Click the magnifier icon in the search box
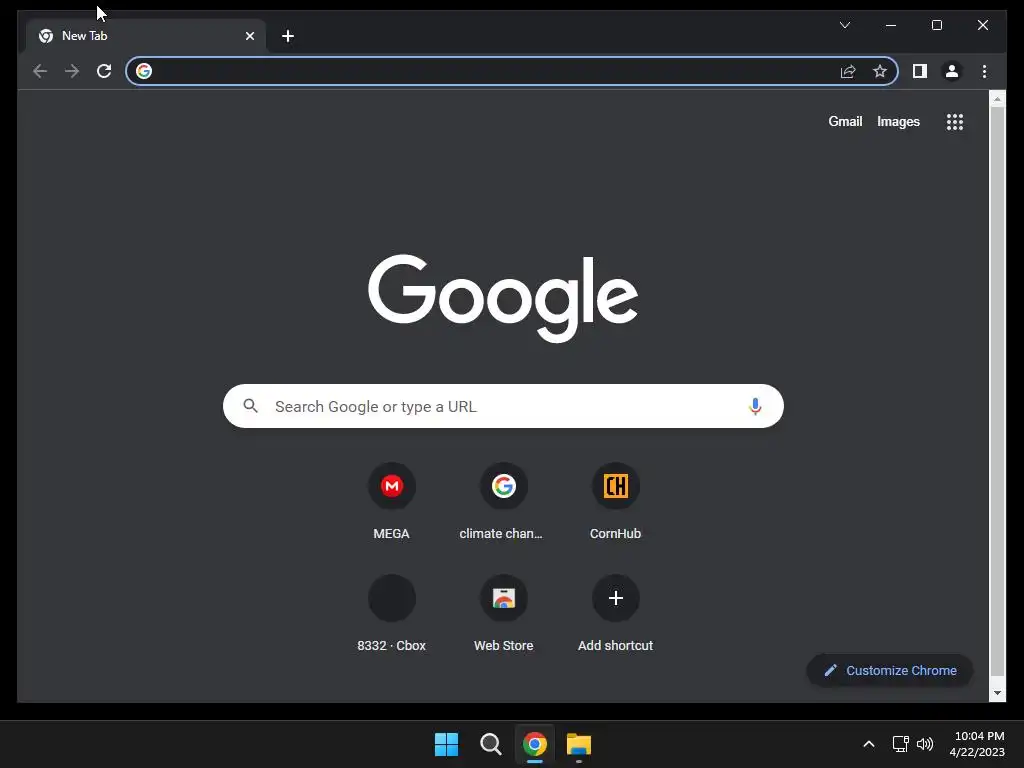The height and width of the screenshot is (768, 1024). point(250,406)
